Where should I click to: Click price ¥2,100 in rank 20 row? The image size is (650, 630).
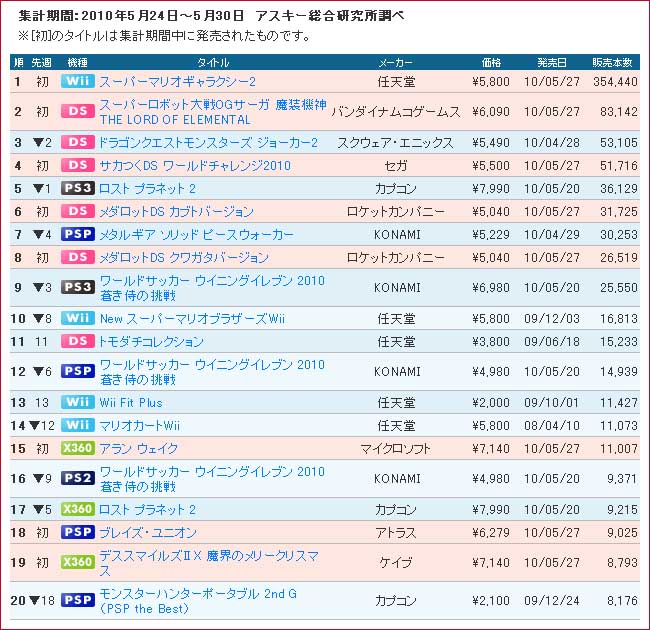491,601
